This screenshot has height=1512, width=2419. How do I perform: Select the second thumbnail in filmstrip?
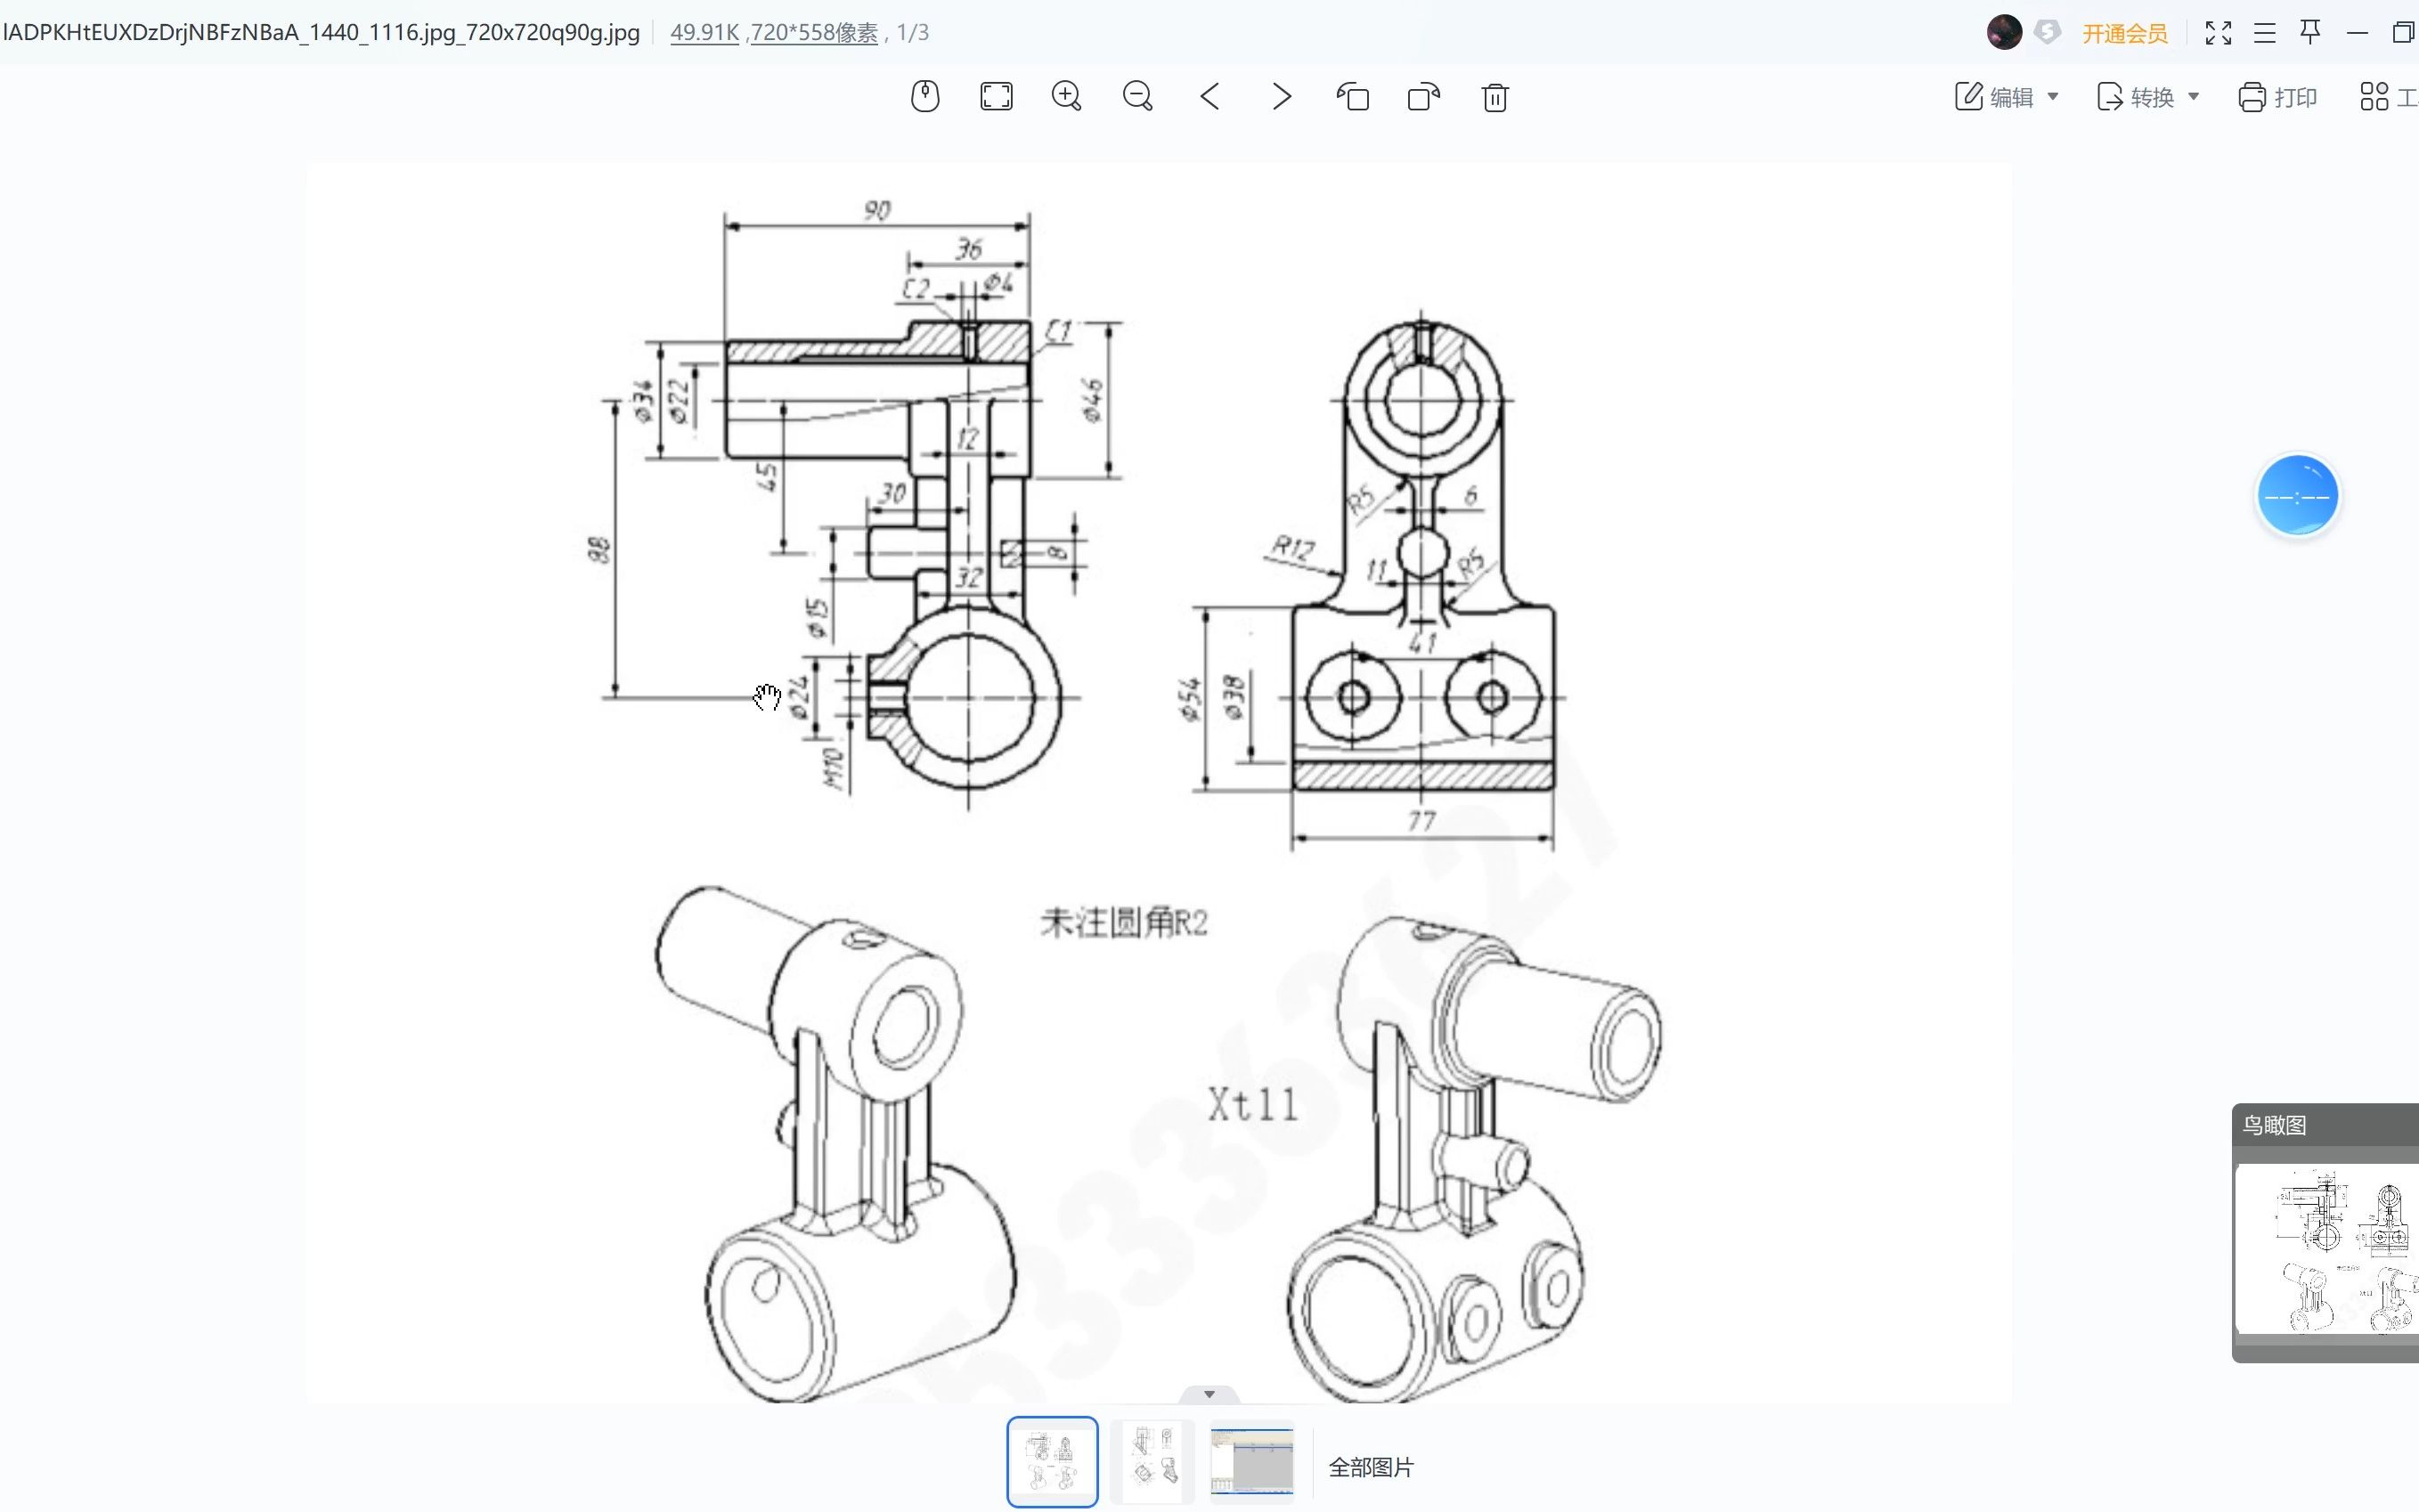pyautogui.click(x=1152, y=1461)
